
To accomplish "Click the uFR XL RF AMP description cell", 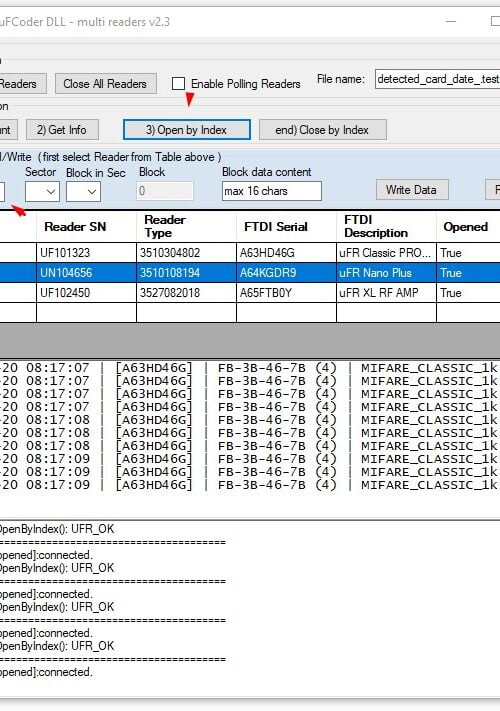I will click(386, 292).
